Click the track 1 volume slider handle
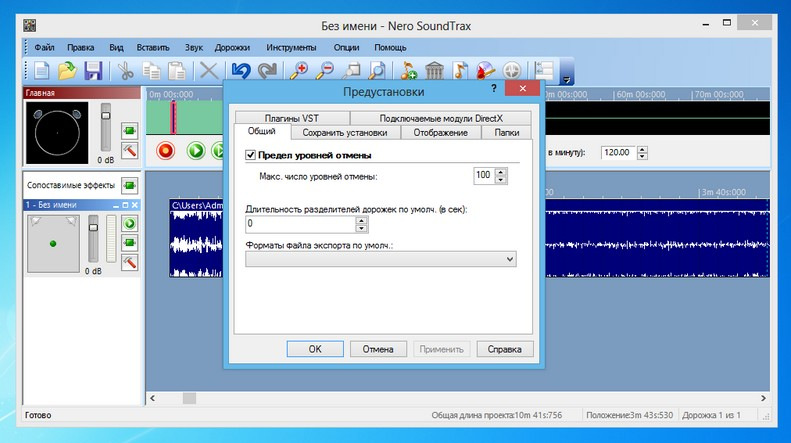Screen dimensions: 791x443 pyautogui.click(x=93, y=228)
